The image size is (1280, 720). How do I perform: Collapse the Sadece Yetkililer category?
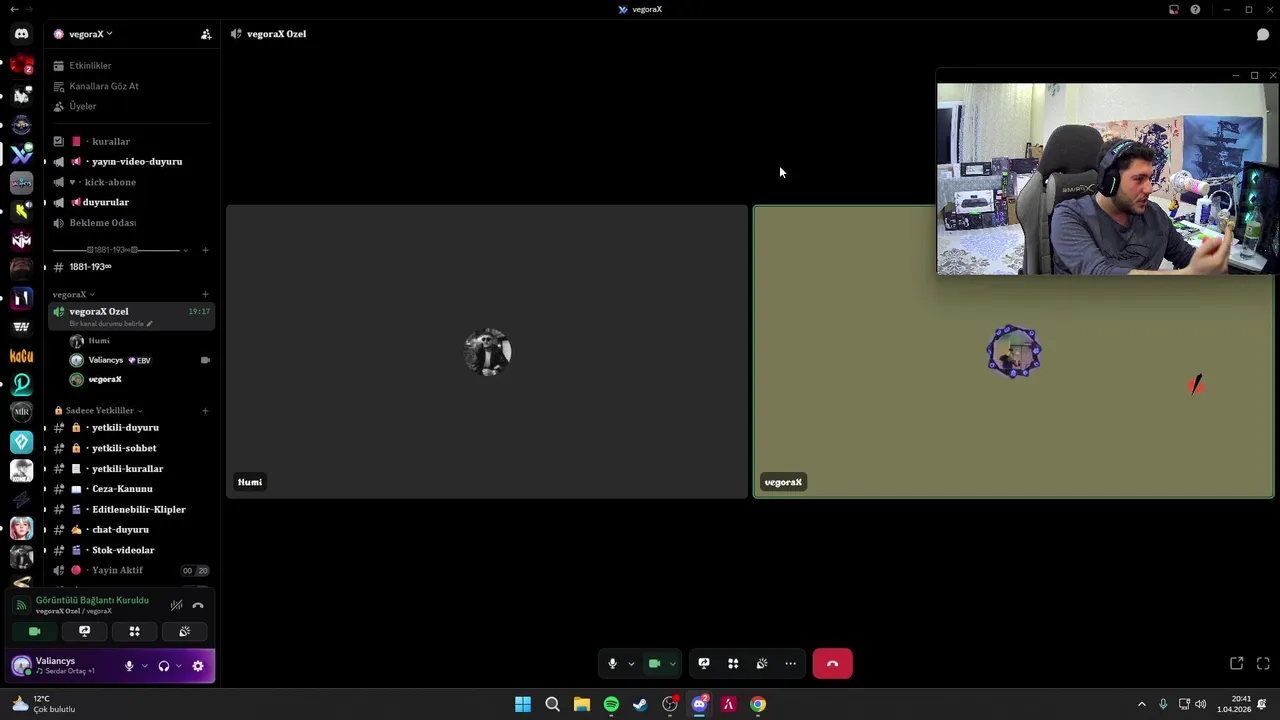98,410
